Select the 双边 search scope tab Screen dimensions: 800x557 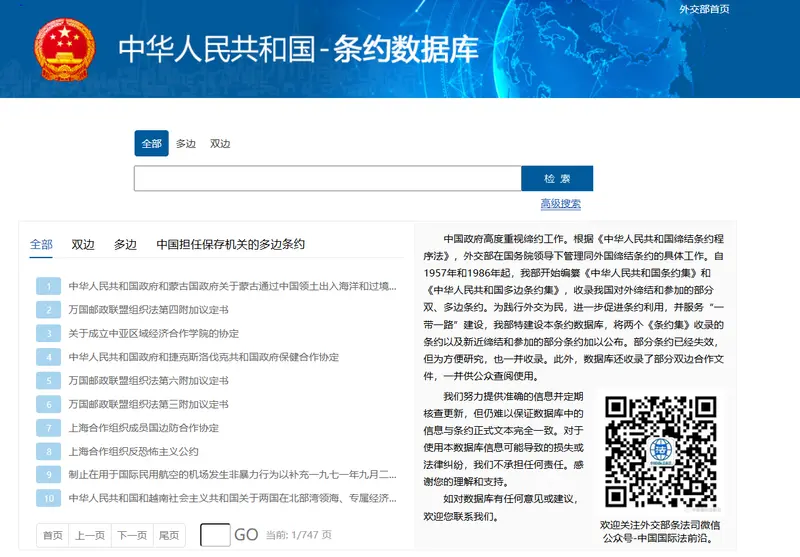pos(220,144)
